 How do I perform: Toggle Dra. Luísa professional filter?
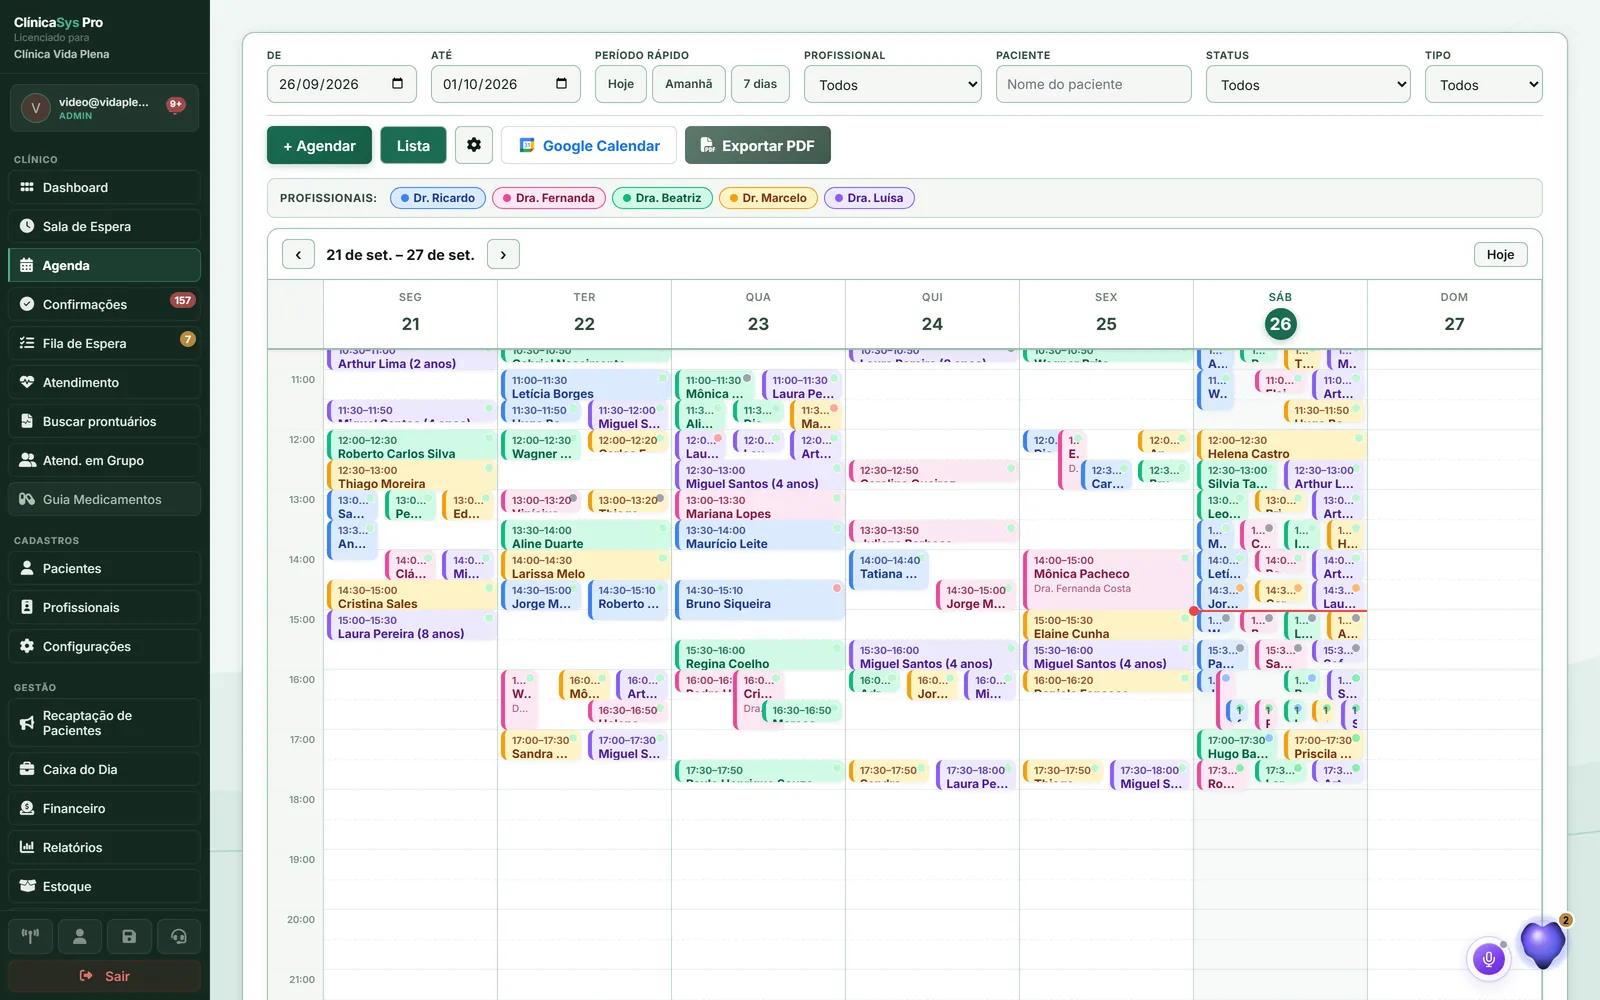click(869, 198)
